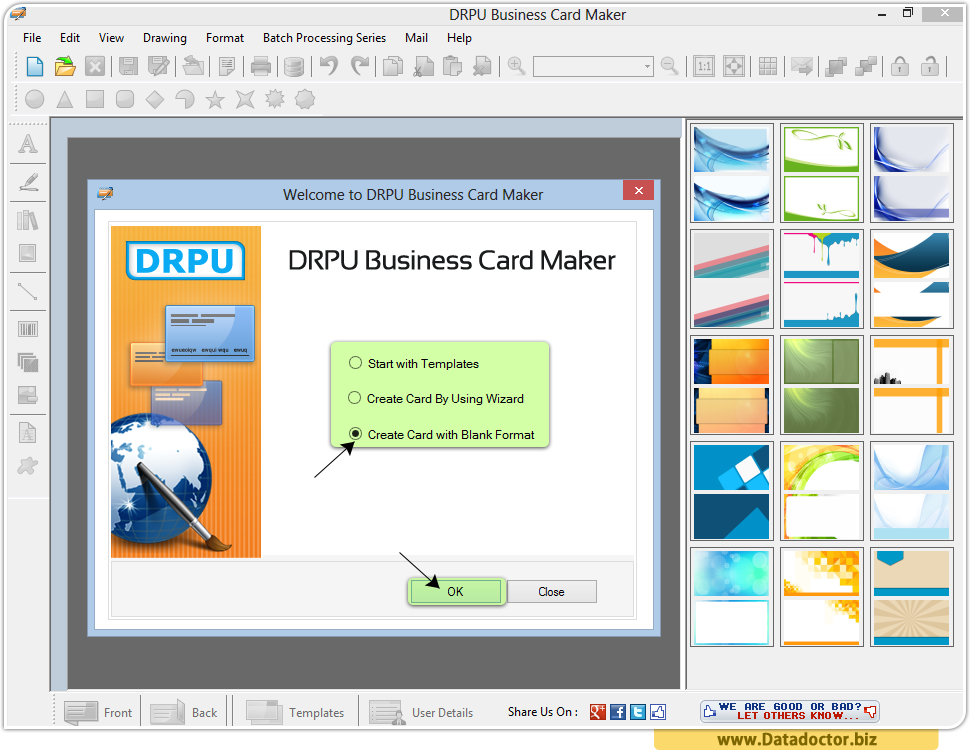Click the database cylinder icon

[294, 67]
